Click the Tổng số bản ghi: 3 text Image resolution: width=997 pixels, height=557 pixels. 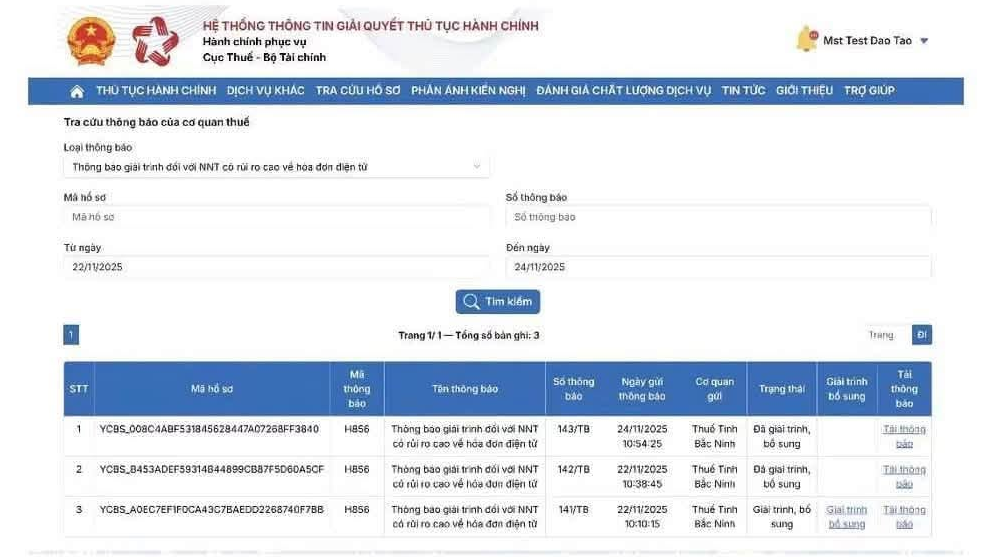click(x=497, y=335)
